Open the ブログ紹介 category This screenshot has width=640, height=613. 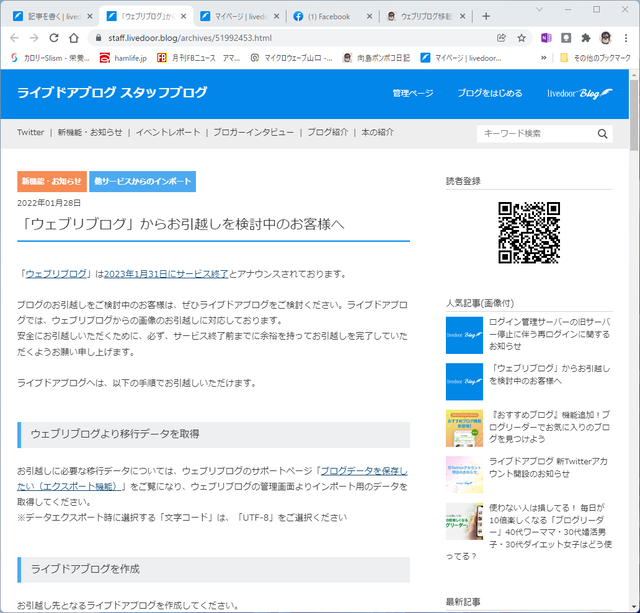pyautogui.click(x=327, y=132)
